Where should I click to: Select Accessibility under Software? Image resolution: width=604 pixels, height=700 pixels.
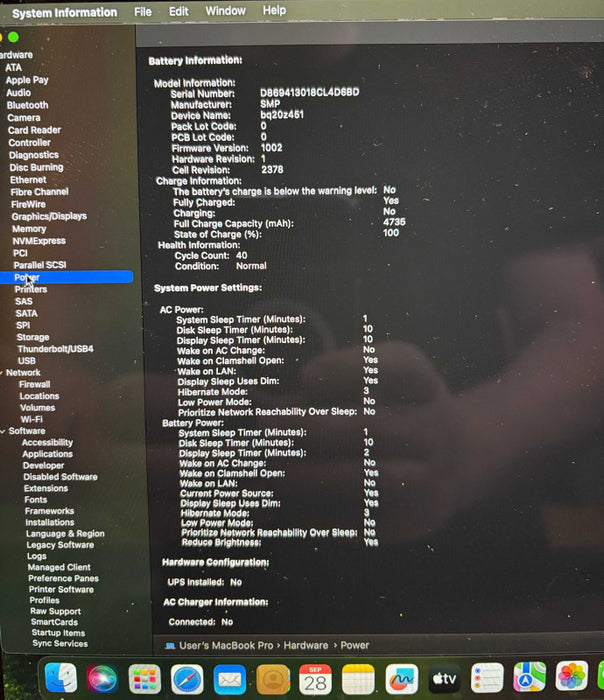point(47,442)
